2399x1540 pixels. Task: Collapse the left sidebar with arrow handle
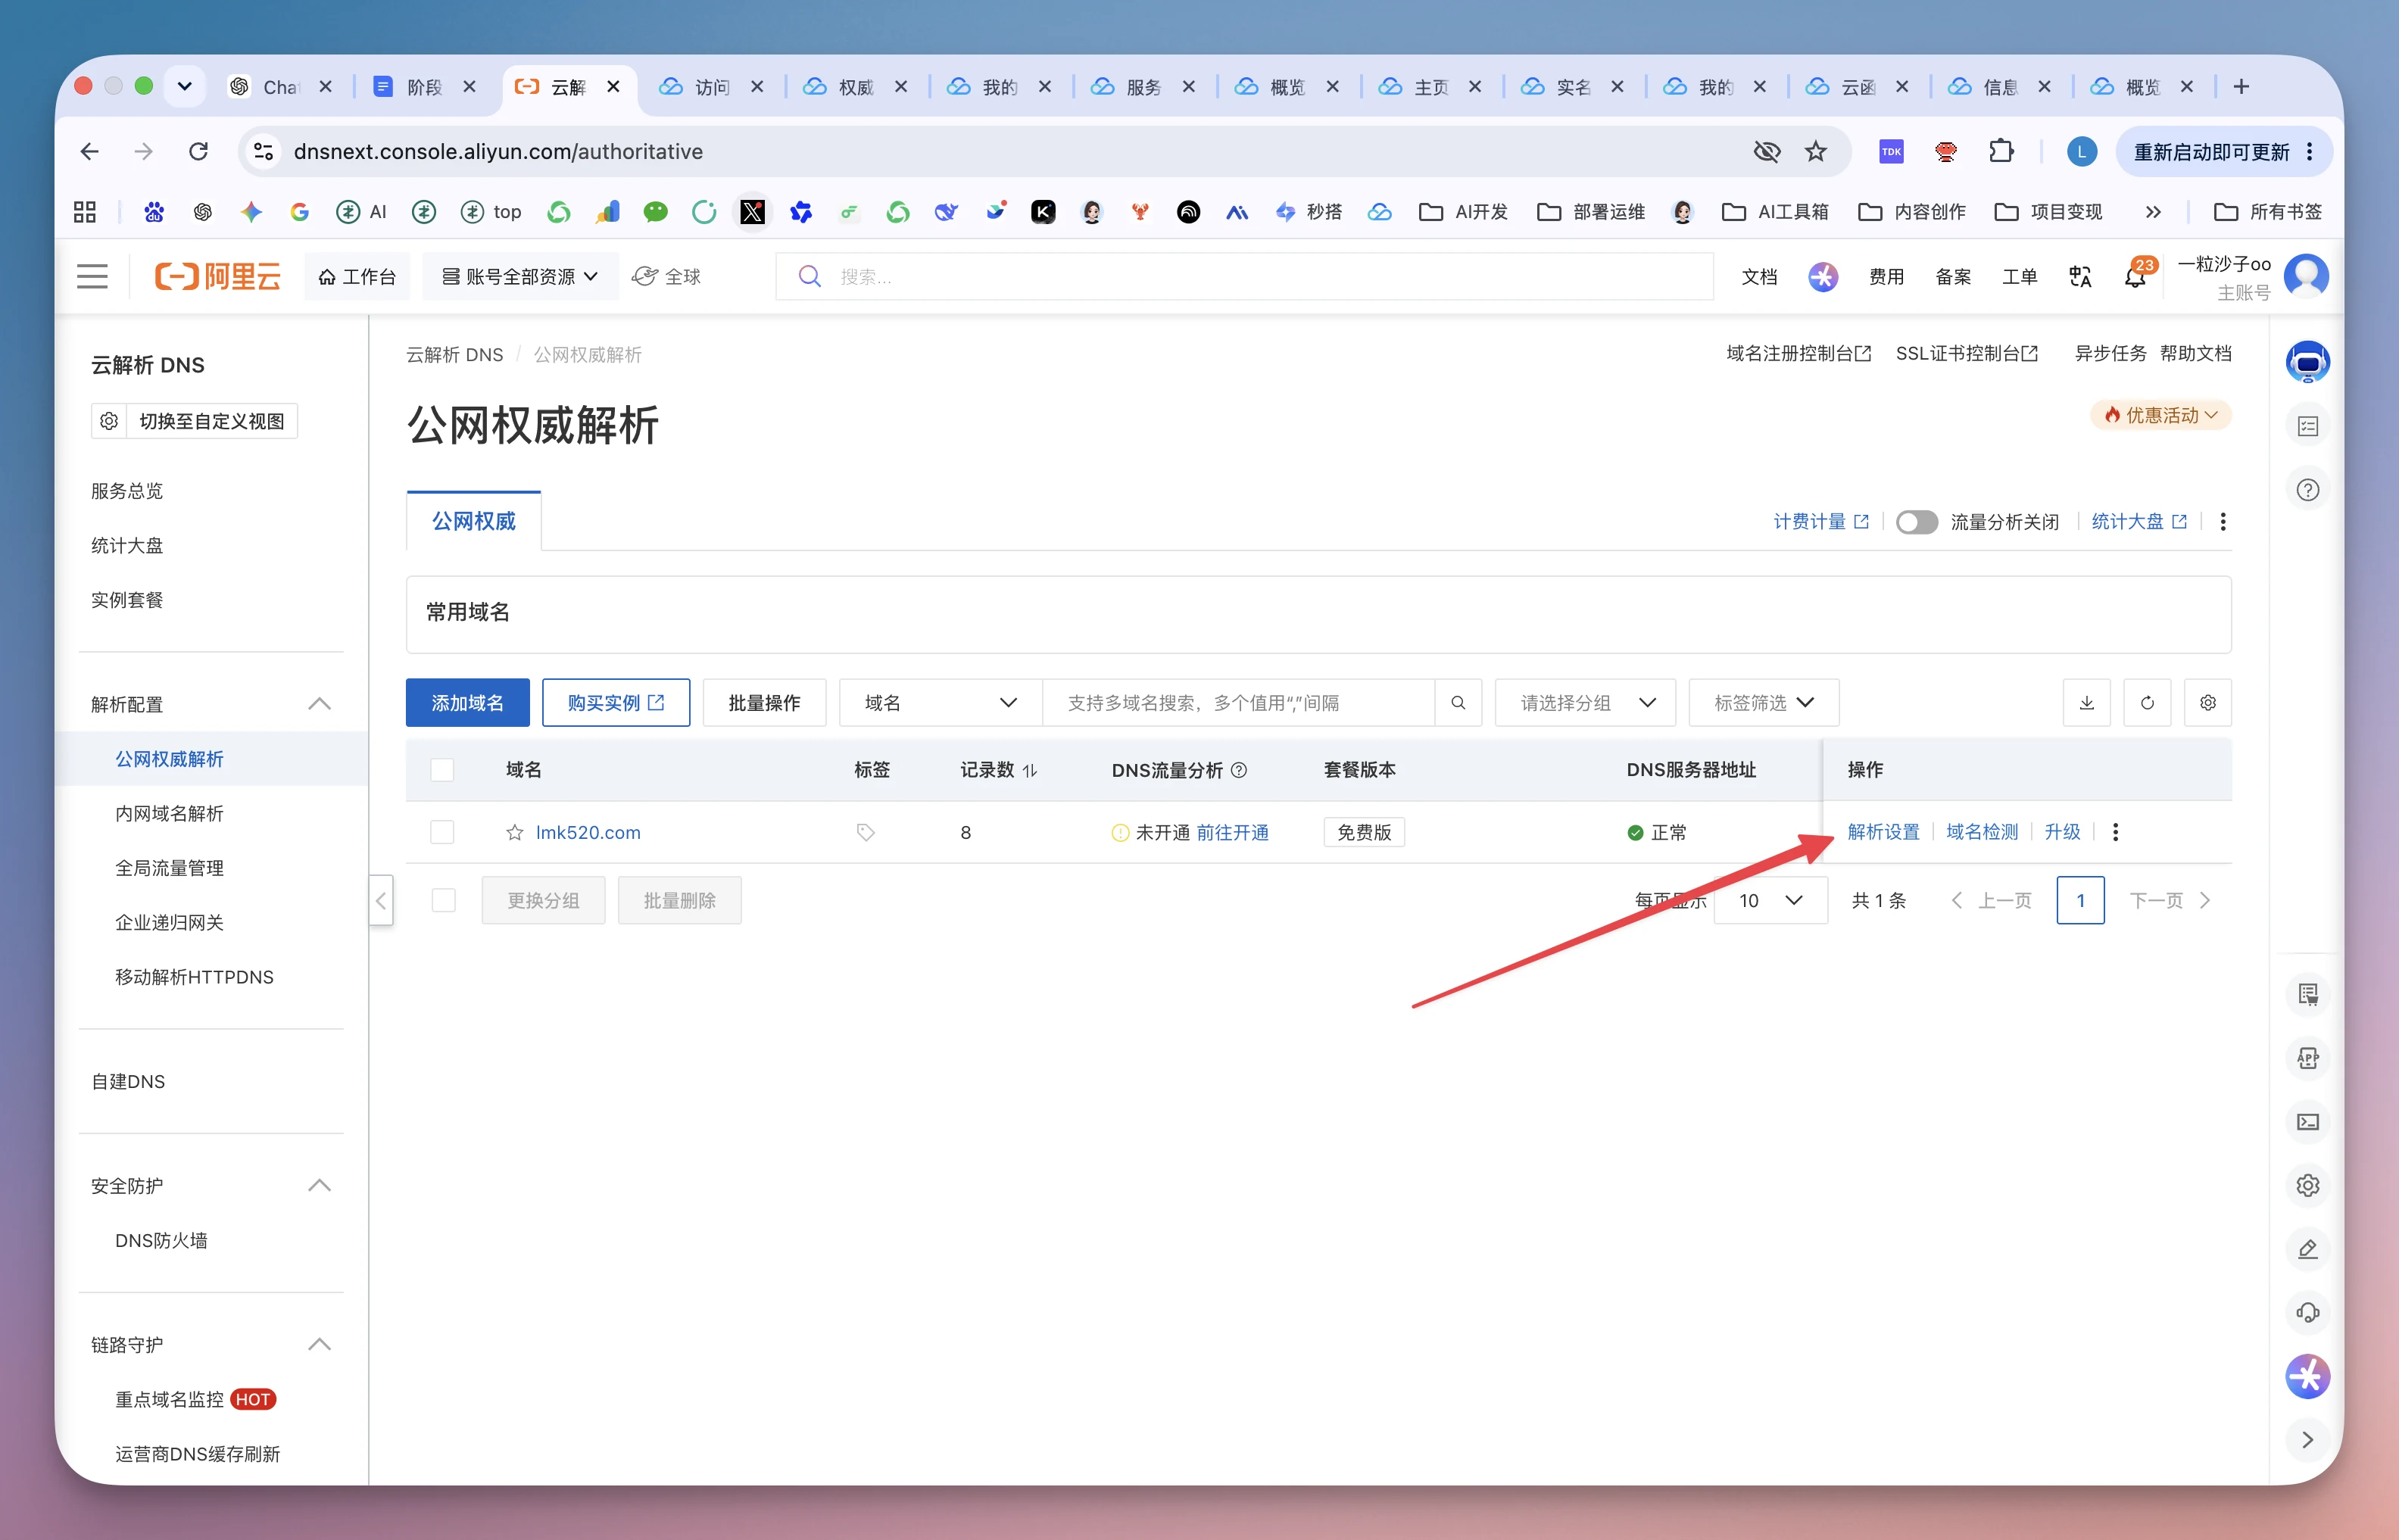point(381,901)
